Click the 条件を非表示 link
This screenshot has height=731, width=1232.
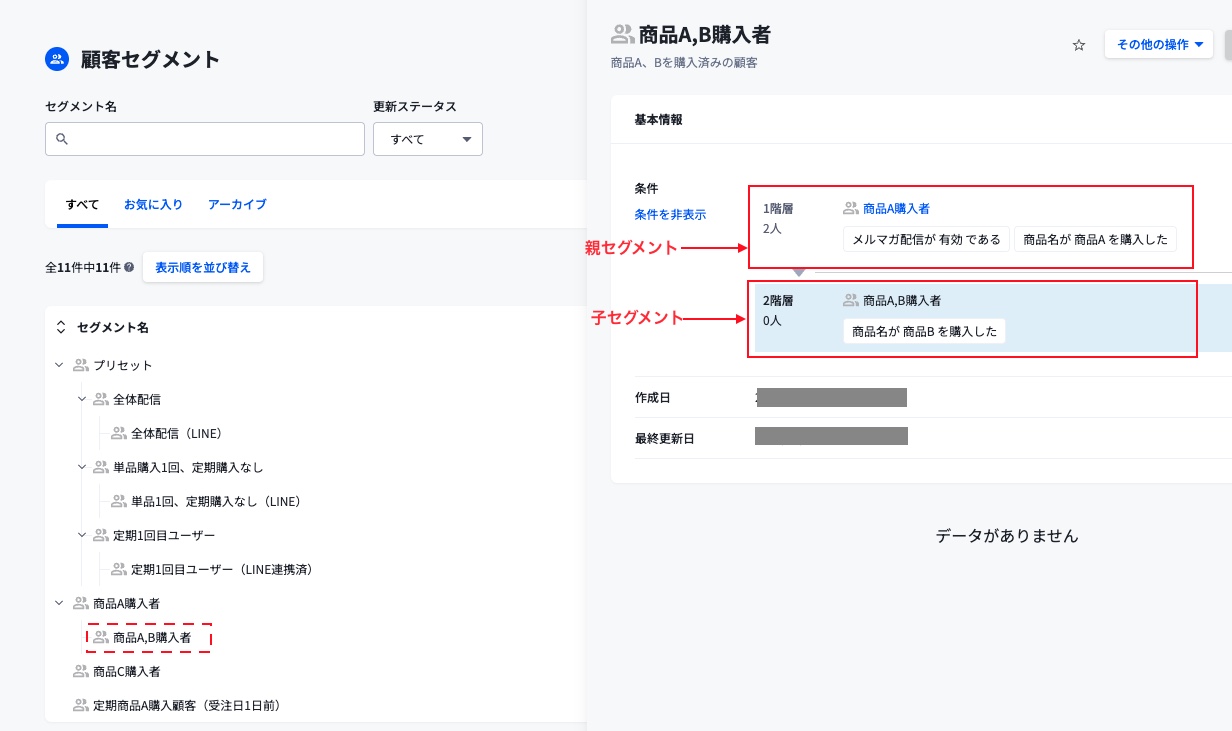pos(670,214)
